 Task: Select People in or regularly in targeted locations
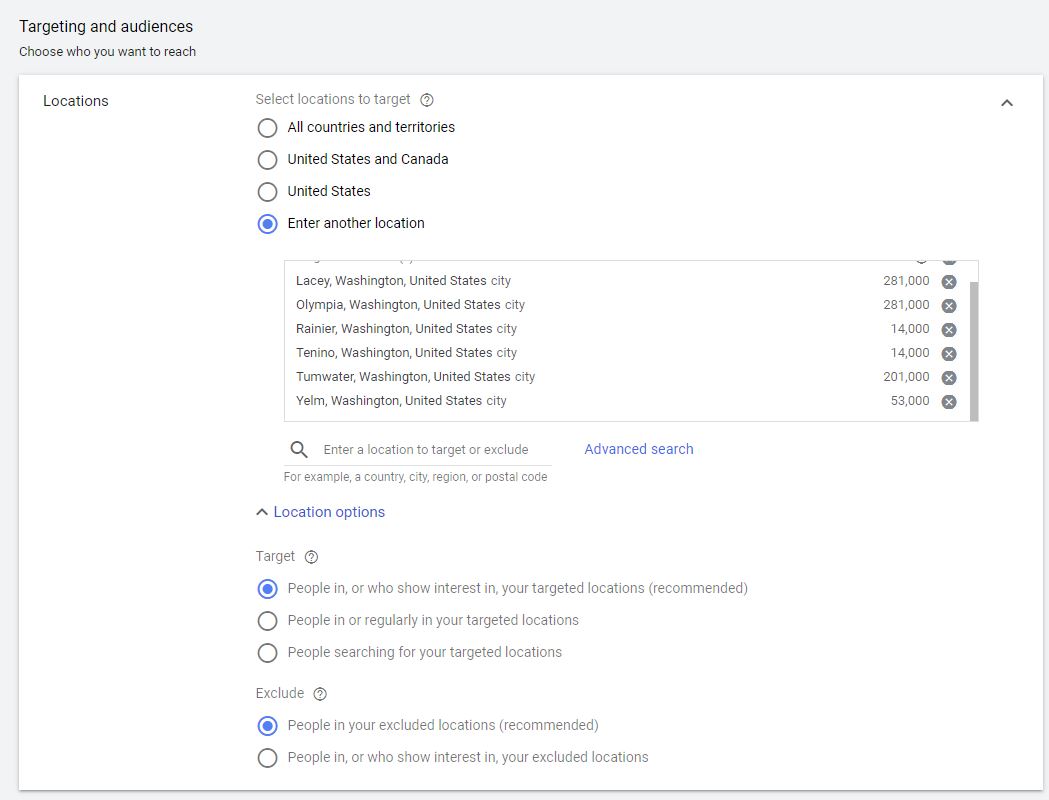point(267,621)
